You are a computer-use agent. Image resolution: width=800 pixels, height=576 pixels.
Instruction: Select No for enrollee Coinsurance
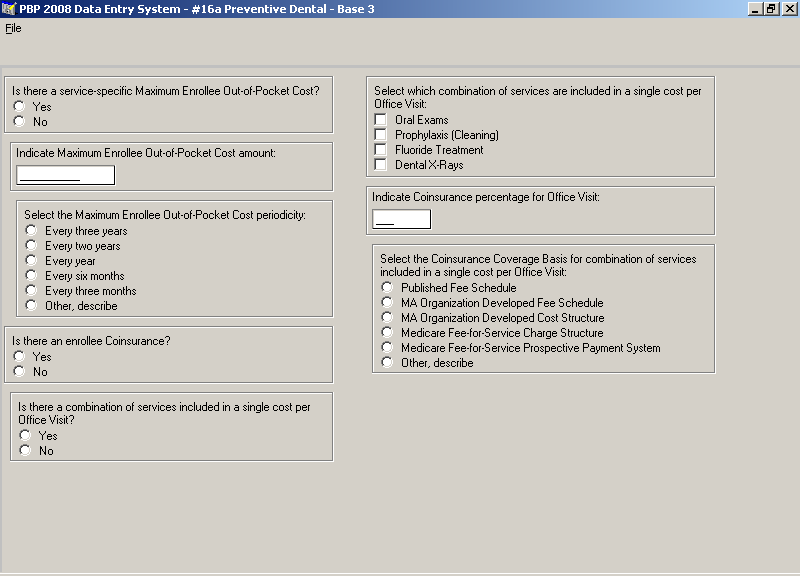click(x=19, y=371)
